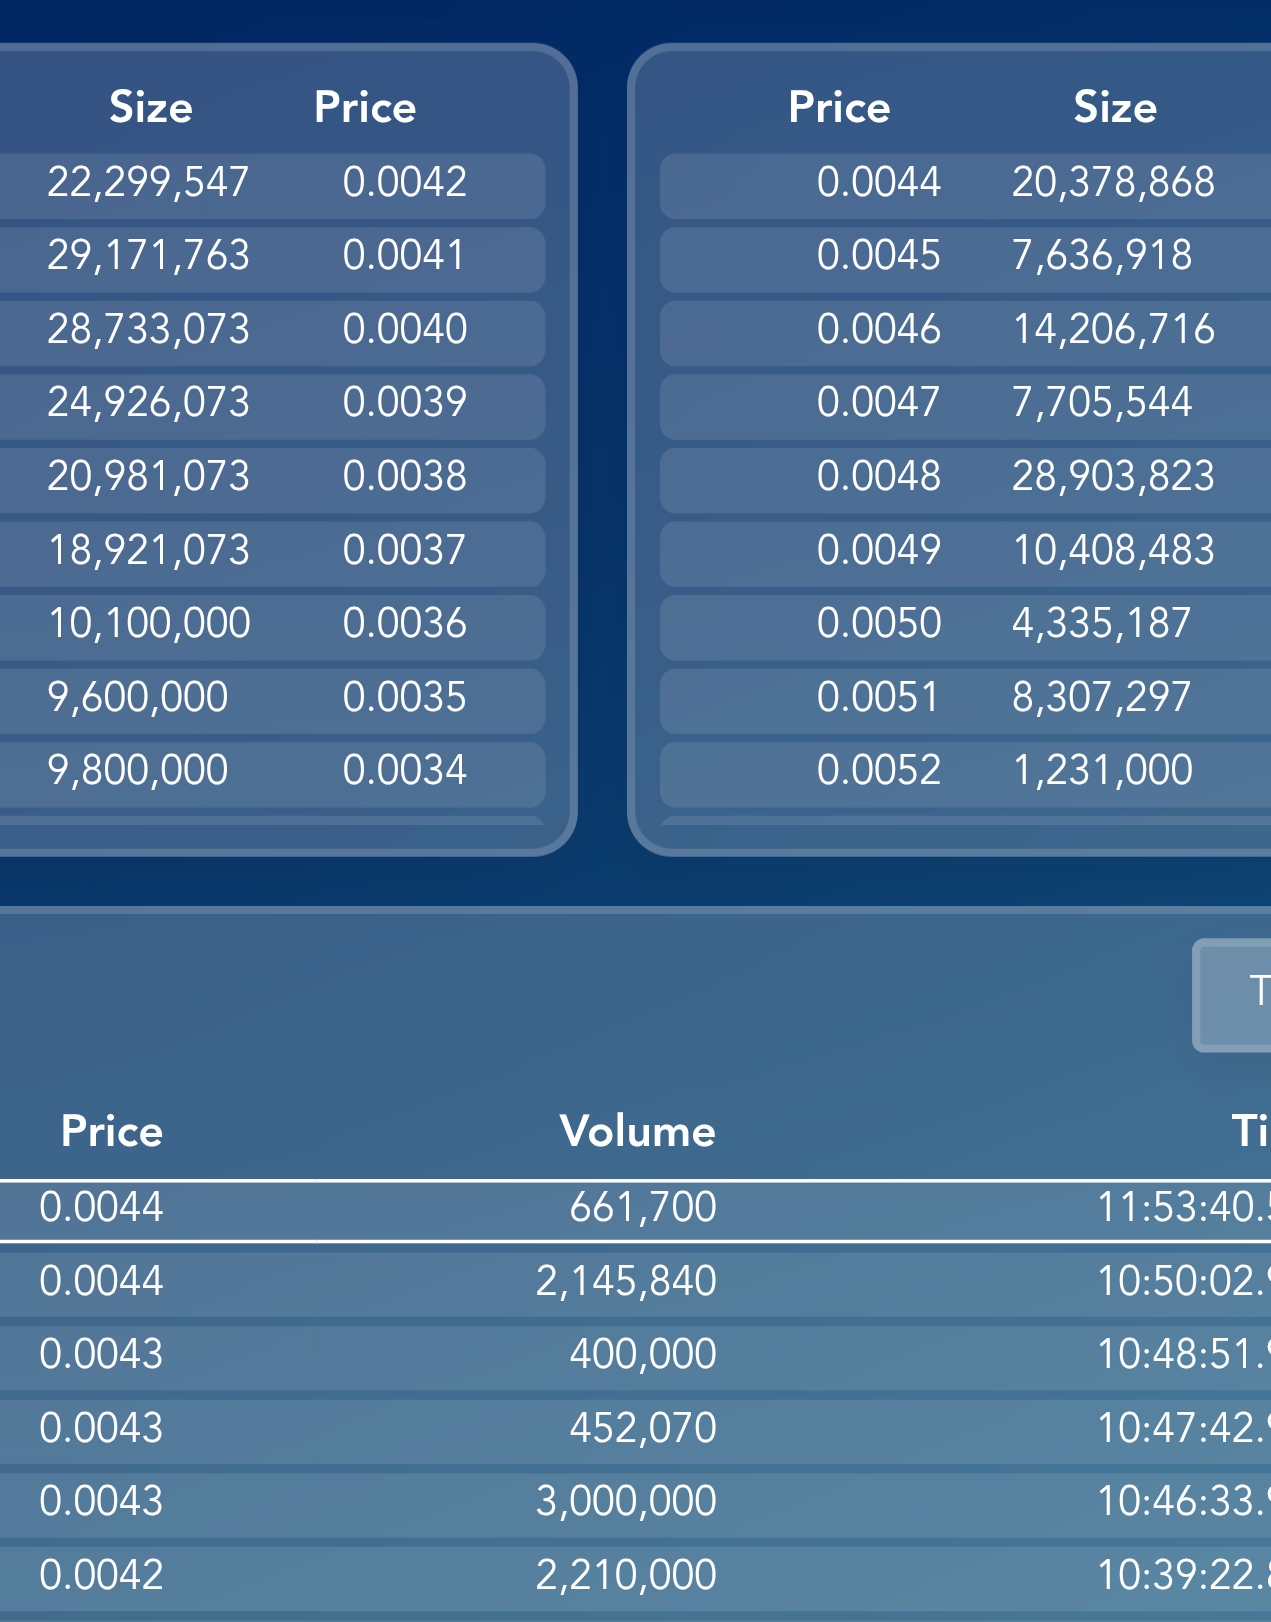Viewport: 1271px width, 1622px height.
Task: Click the trade at time 10:46:33
Action: pyautogui.click(x=635, y=1502)
